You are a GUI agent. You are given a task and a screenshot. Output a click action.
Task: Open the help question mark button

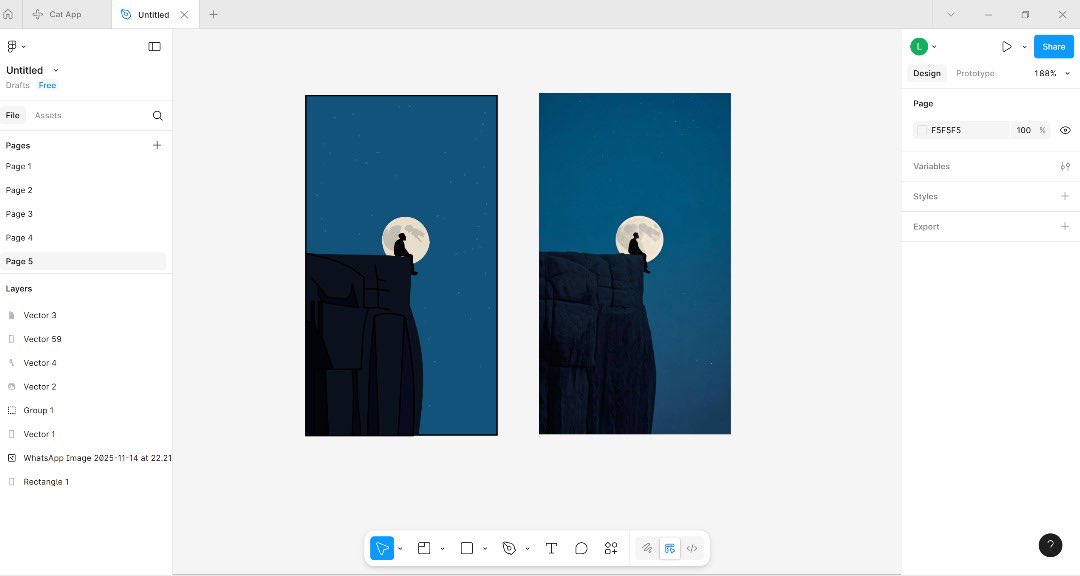1050,545
